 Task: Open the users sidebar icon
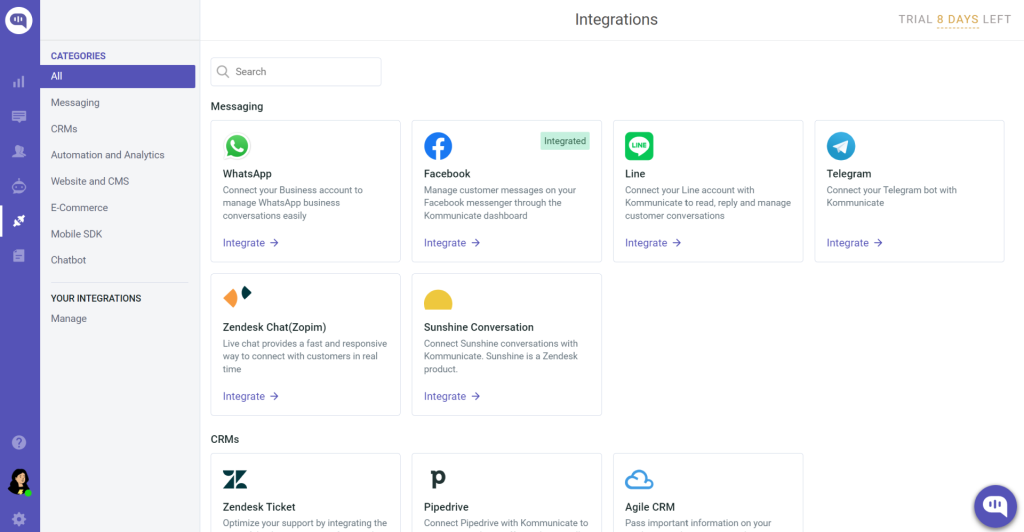coord(19,151)
